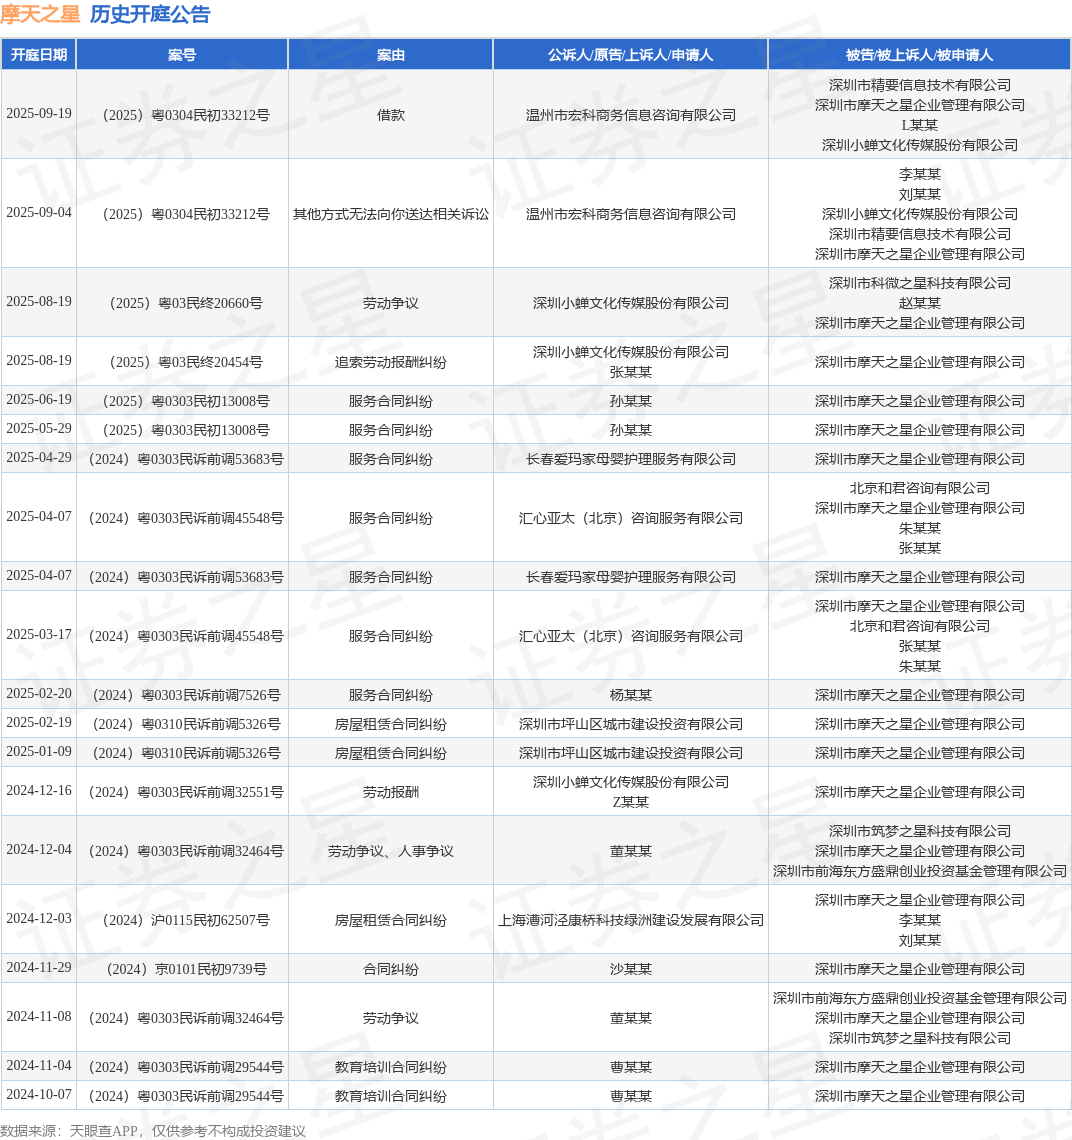The height and width of the screenshot is (1140, 1072).
Task: Click the 案由 column header
Action: click(391, 55)
